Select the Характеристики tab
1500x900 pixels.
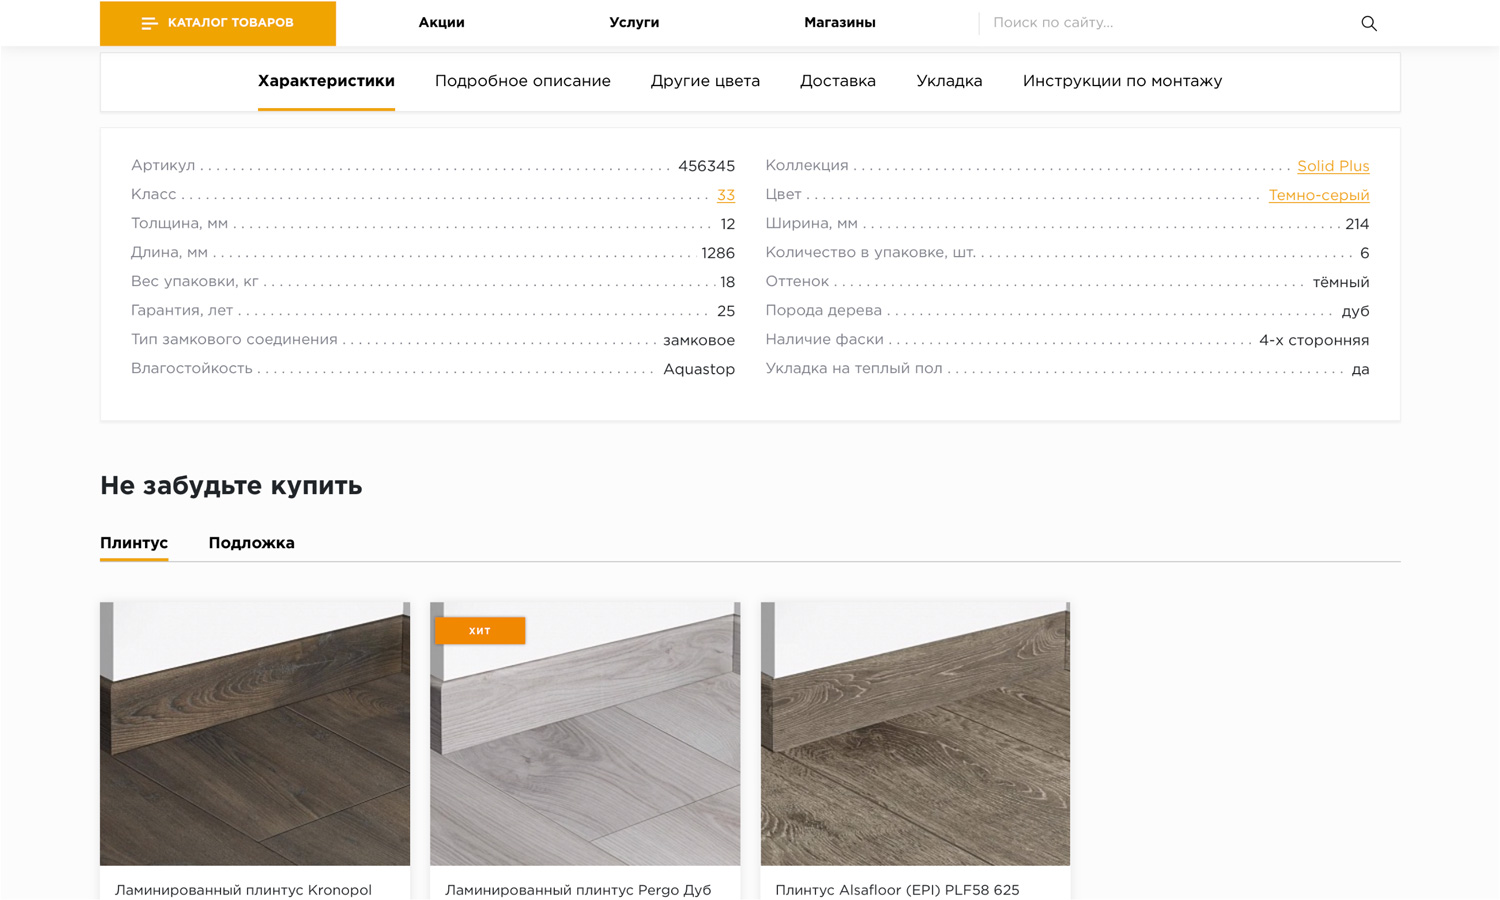click(x=326, y=81)
